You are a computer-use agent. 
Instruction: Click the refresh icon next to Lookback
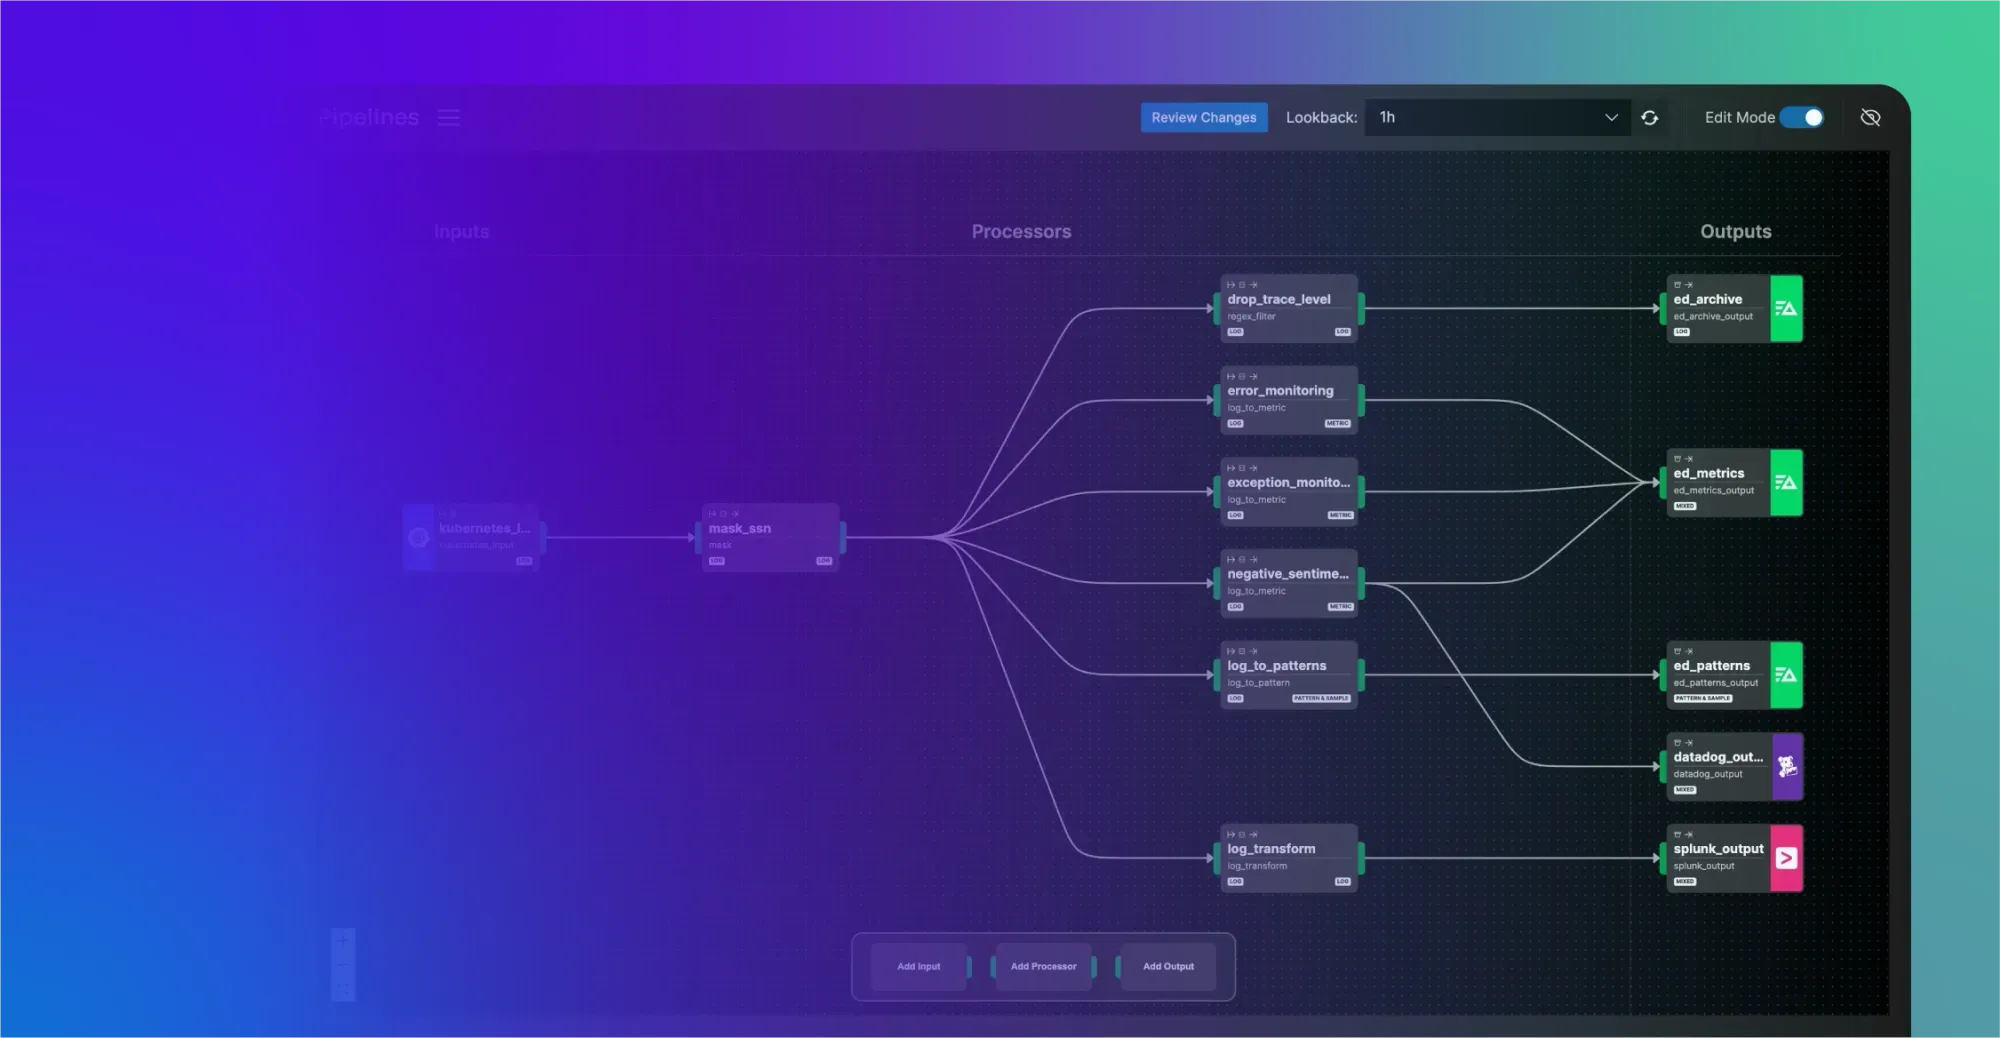point(1649,117)
